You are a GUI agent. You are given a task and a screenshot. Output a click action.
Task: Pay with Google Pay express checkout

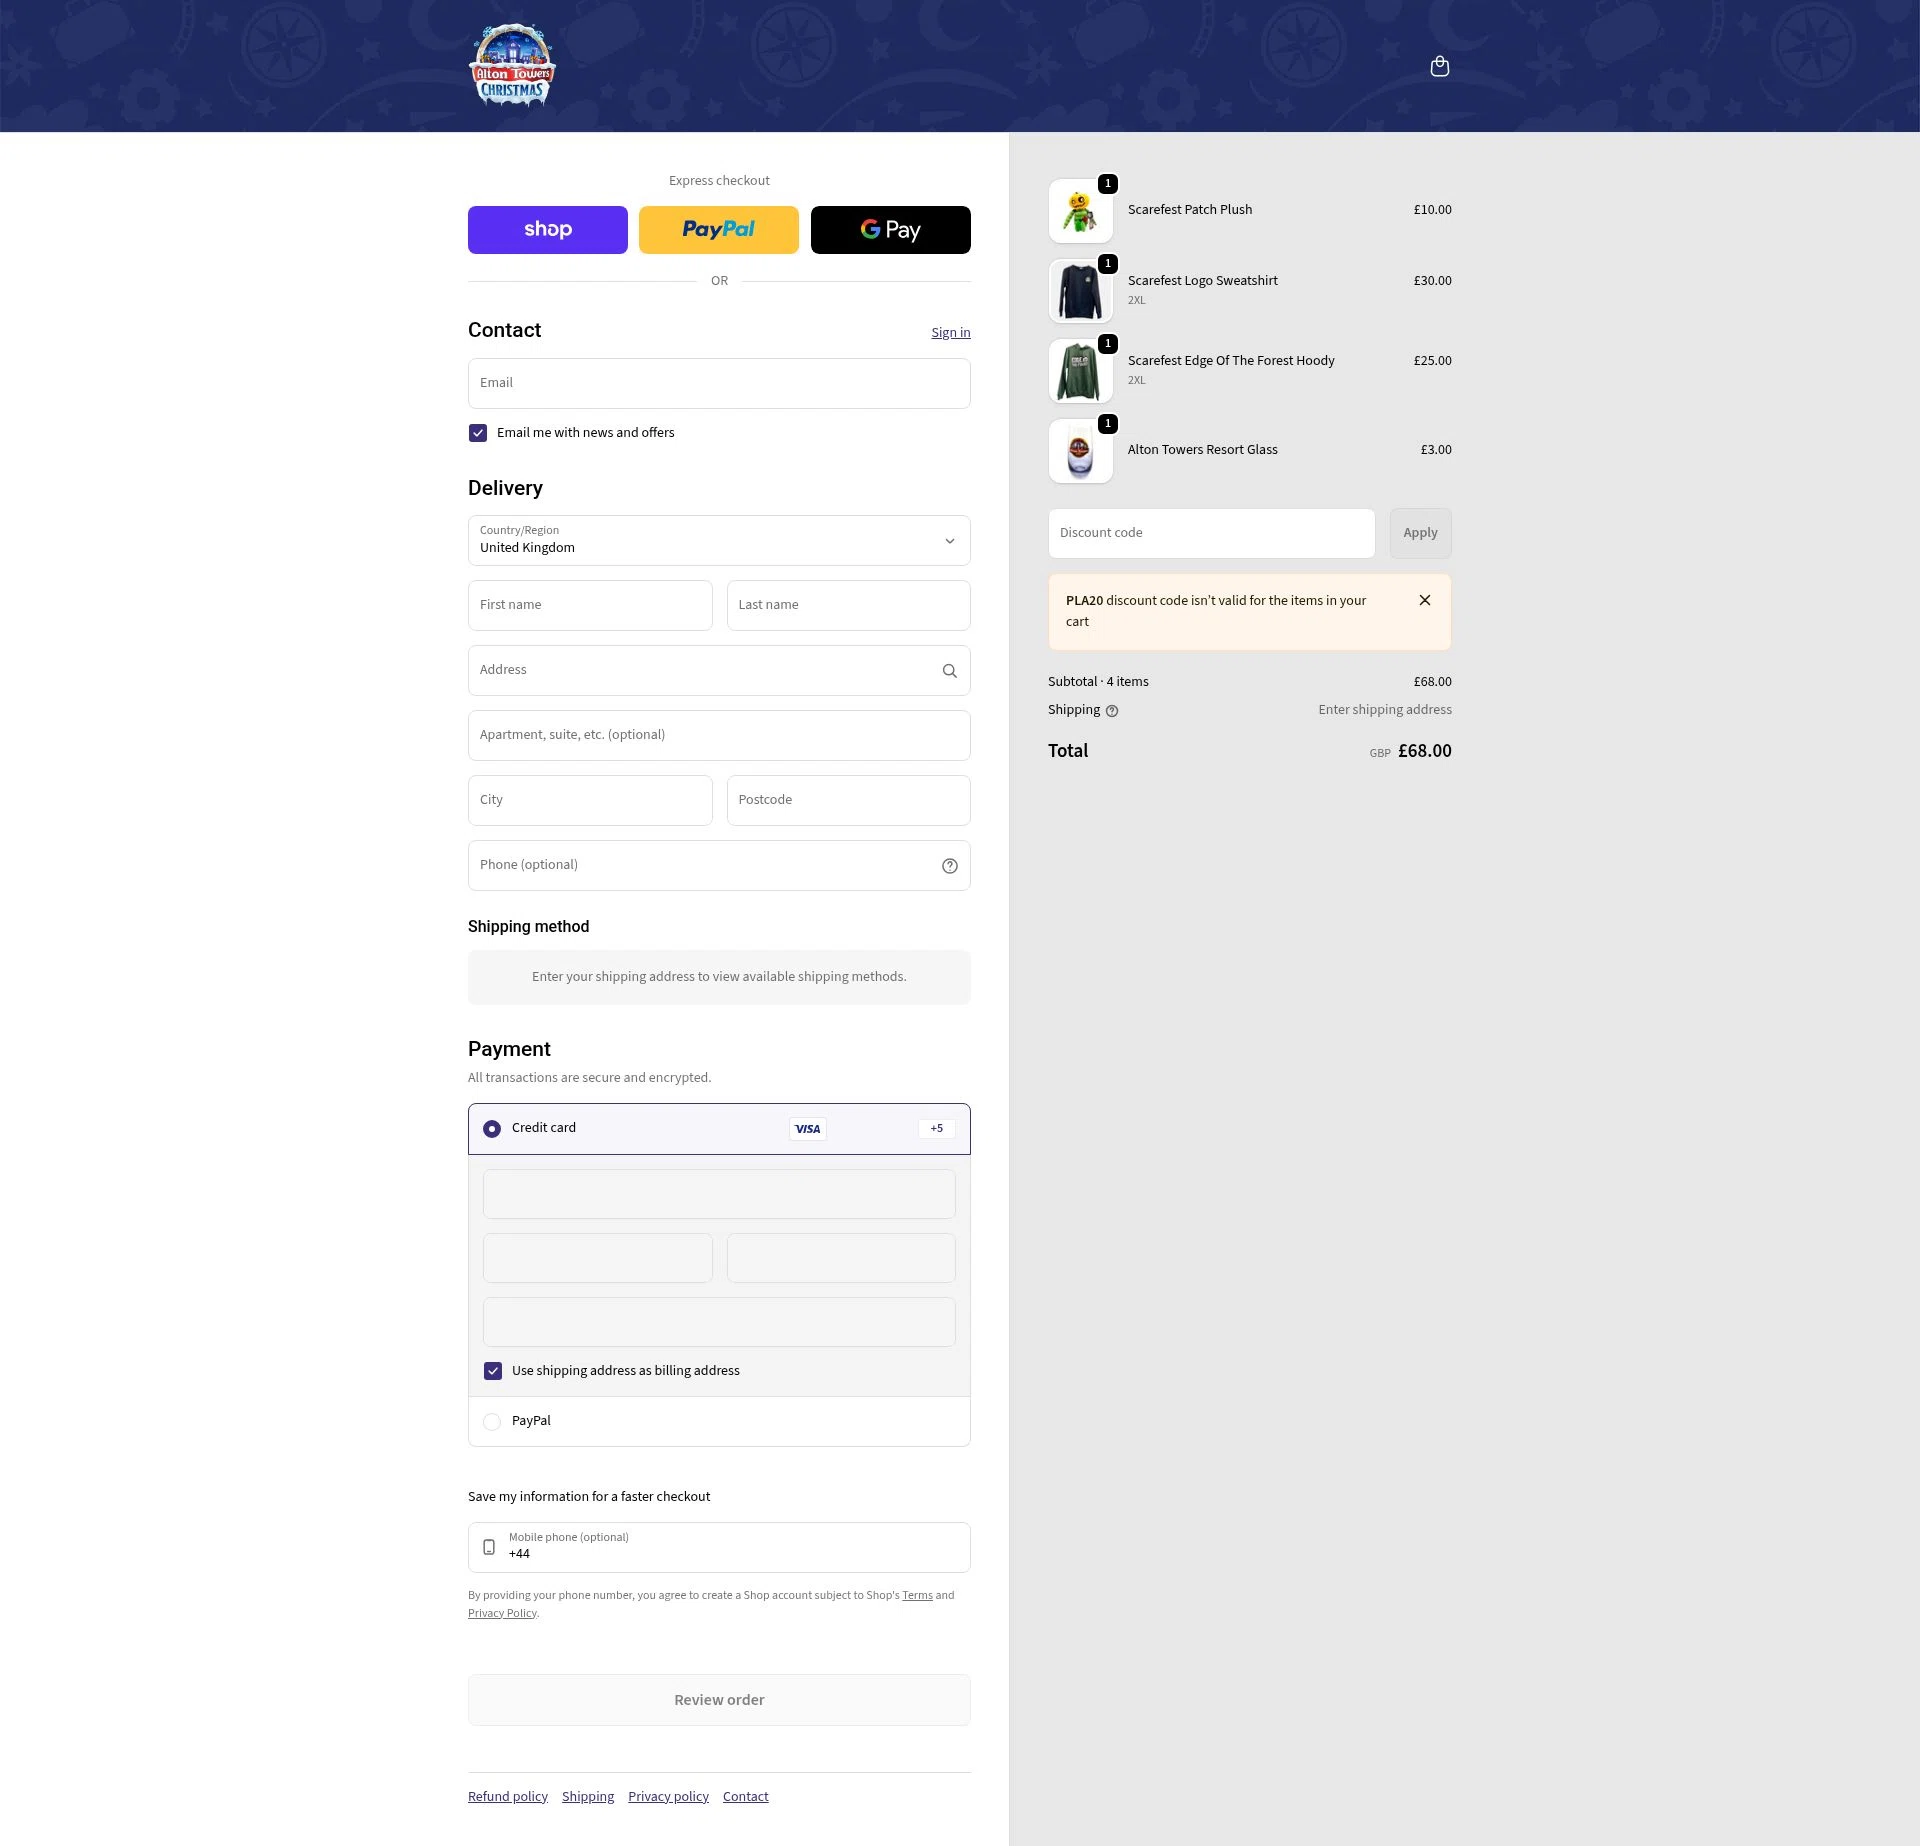[889, 229]
